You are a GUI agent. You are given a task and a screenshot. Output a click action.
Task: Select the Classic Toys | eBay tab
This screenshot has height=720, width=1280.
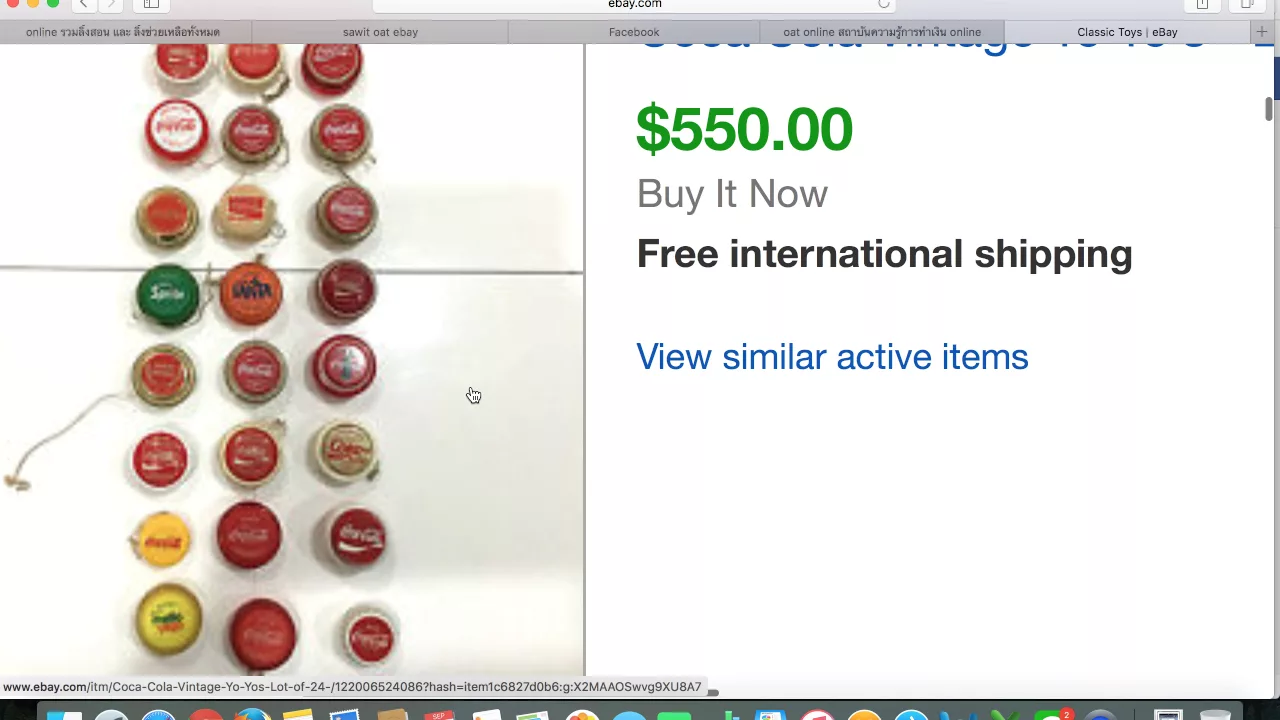click(1127, 32)
